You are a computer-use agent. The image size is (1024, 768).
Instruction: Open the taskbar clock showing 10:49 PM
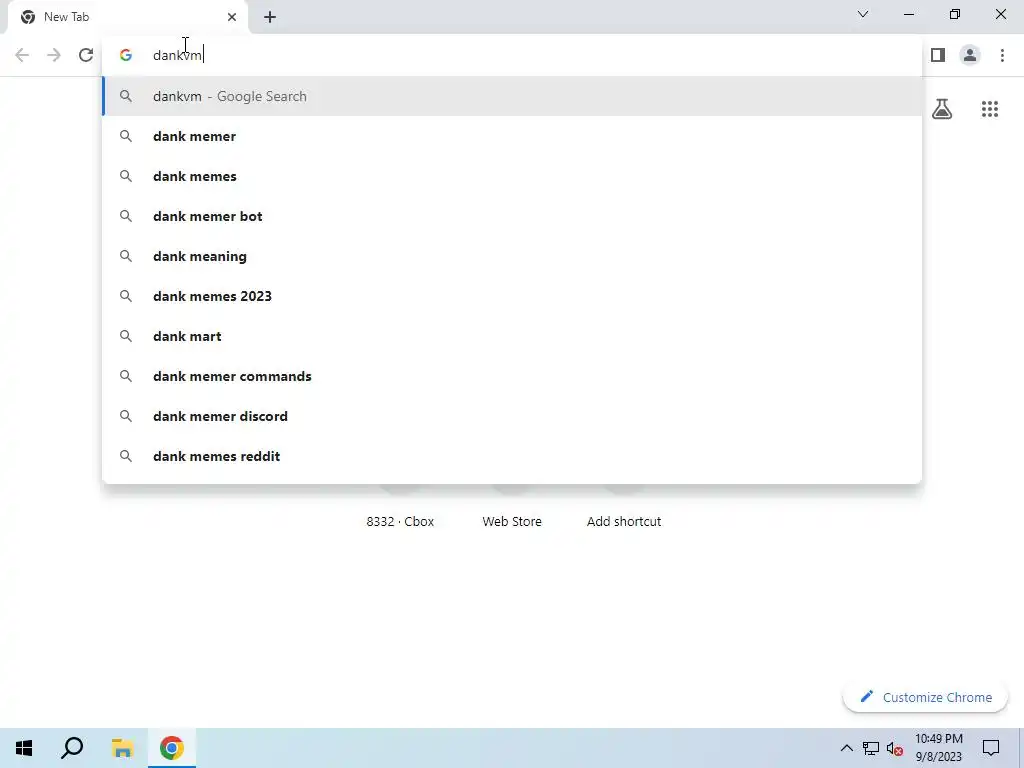click(x=938, y=748)
